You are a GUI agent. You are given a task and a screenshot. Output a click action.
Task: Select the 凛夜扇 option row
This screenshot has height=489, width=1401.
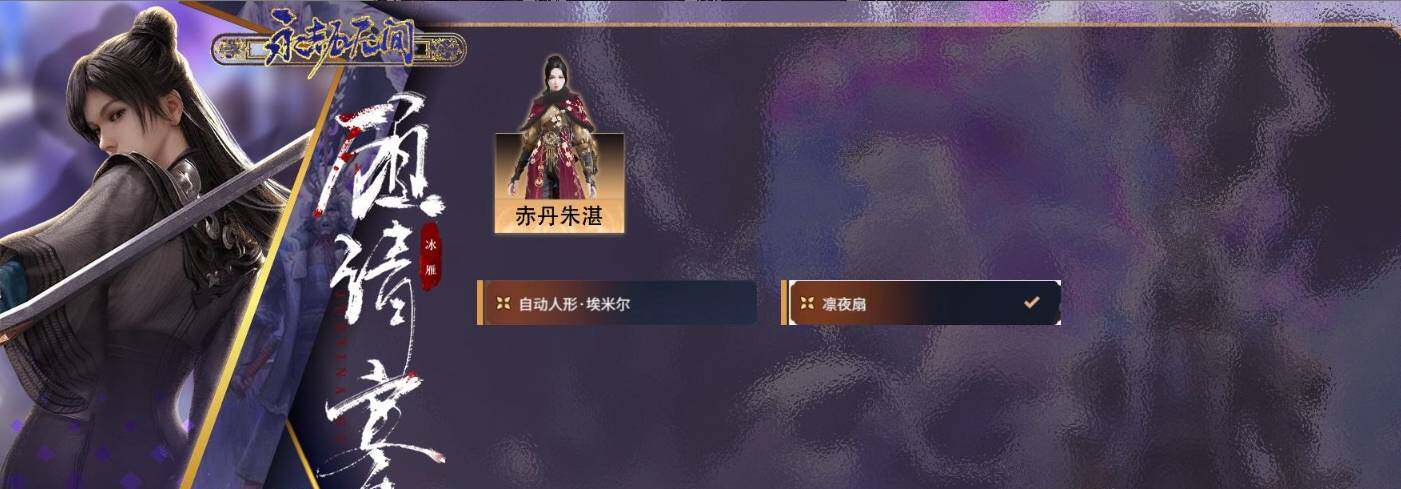[x=921, y=303]
